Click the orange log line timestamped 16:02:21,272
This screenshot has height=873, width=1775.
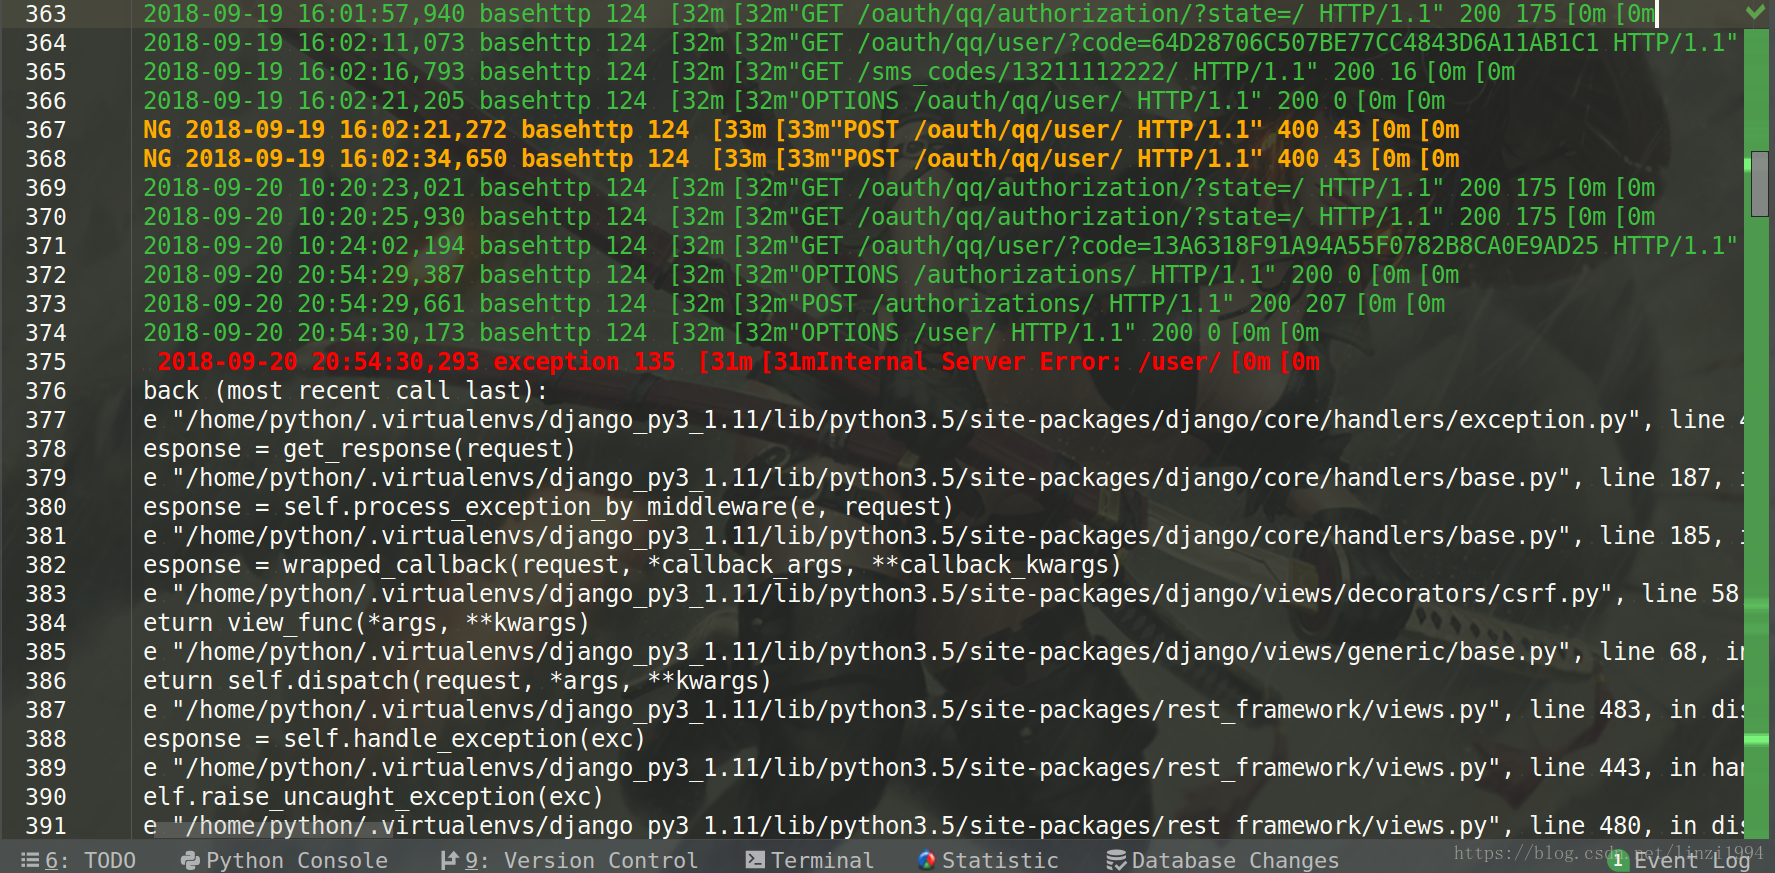(x=801, y=130)
